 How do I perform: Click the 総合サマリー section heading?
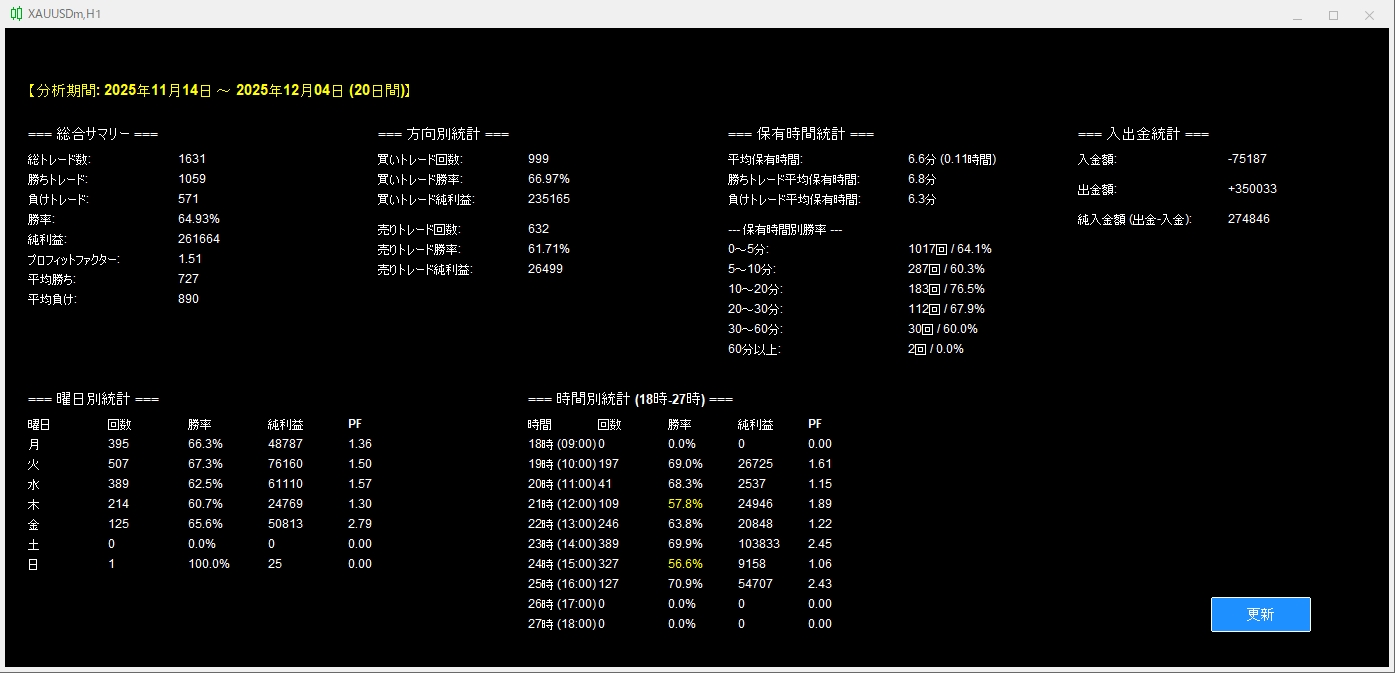click(x=93, y=134)
